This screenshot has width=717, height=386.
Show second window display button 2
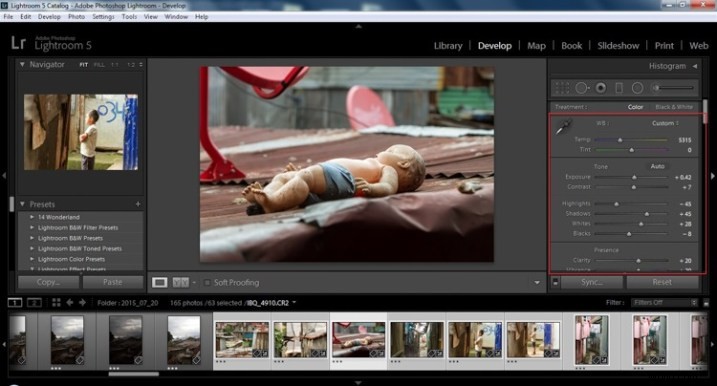[x=34, y=303]
